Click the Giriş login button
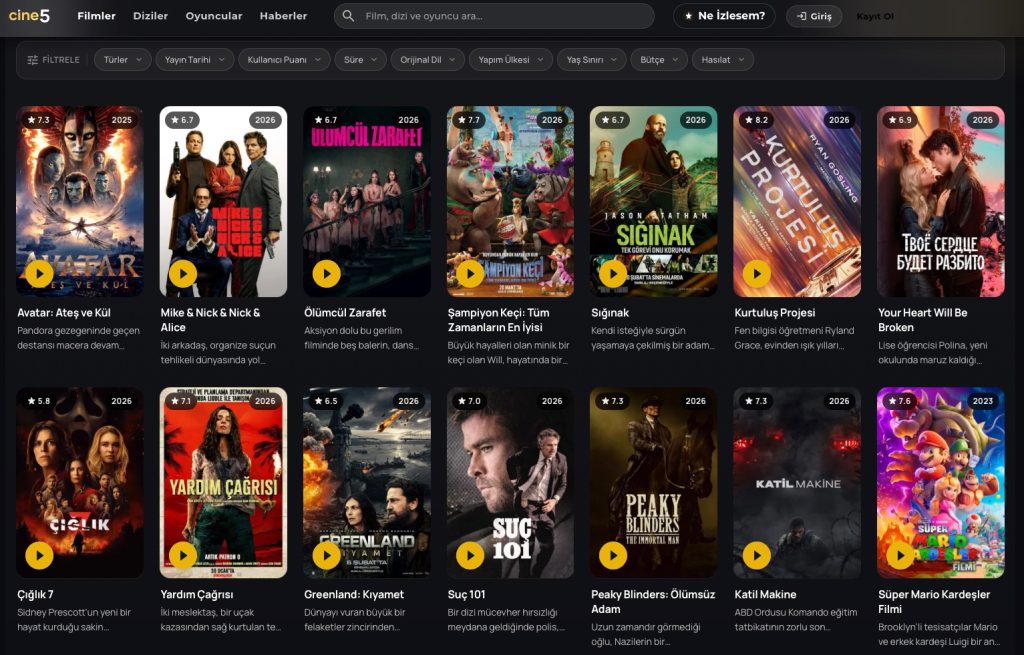This screenshot has height=655, width=1024. pos(814,16)
